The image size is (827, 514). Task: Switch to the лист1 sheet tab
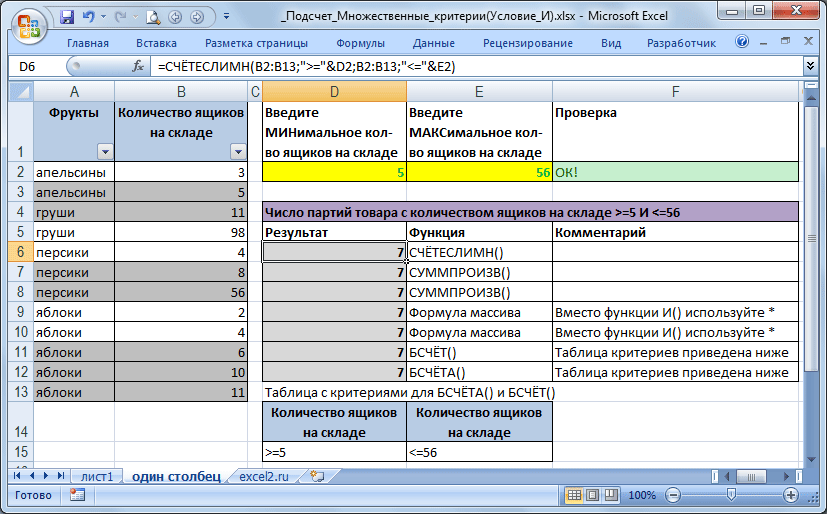[x=97, y=477]
